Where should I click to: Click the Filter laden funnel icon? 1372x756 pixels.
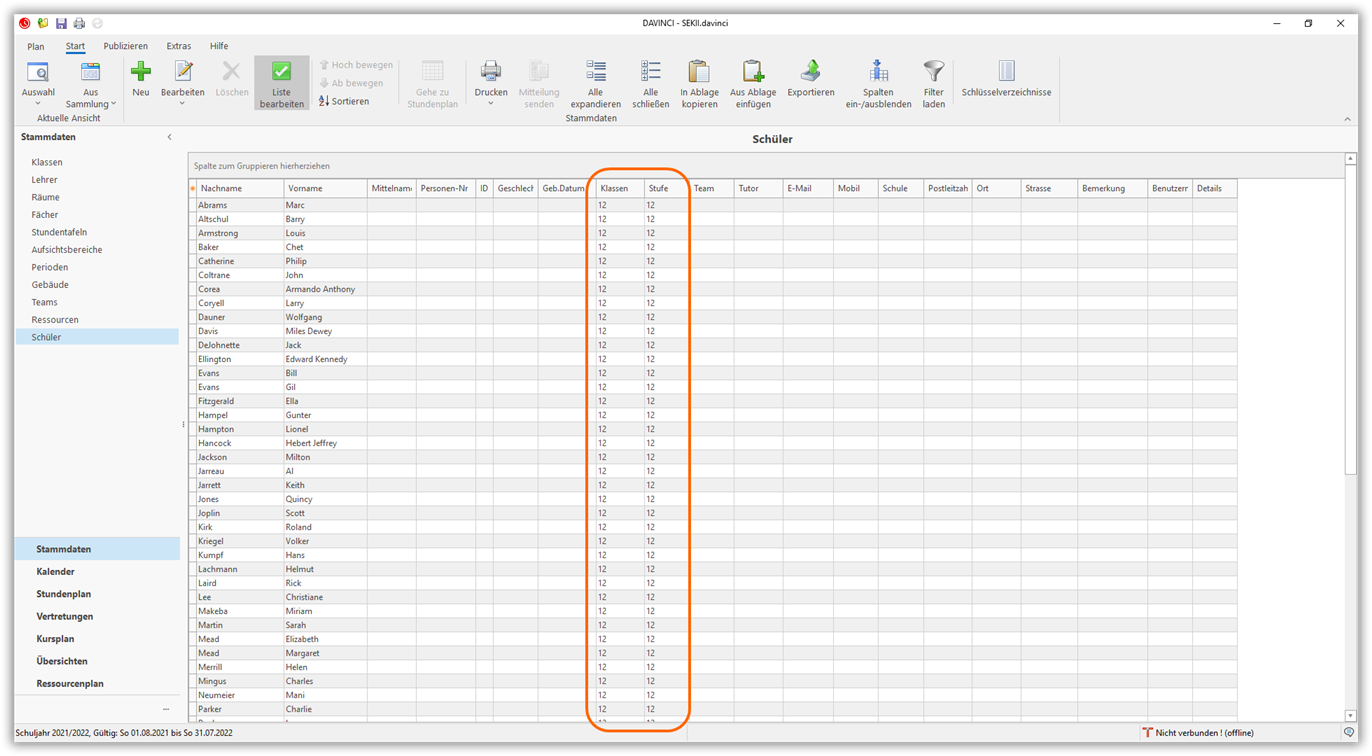(x=933, y=72)
